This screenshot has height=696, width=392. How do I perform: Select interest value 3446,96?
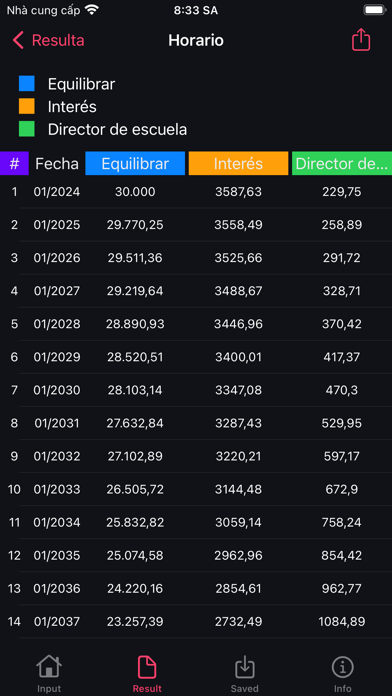coord(238,324)
